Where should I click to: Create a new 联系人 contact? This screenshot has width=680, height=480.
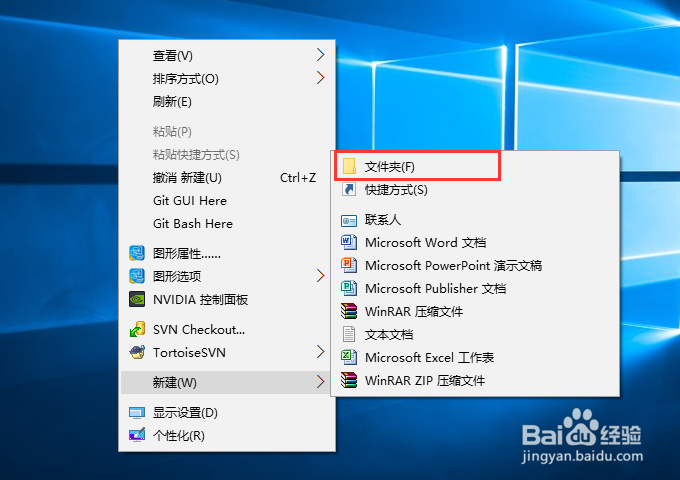[x=475, y=220]
